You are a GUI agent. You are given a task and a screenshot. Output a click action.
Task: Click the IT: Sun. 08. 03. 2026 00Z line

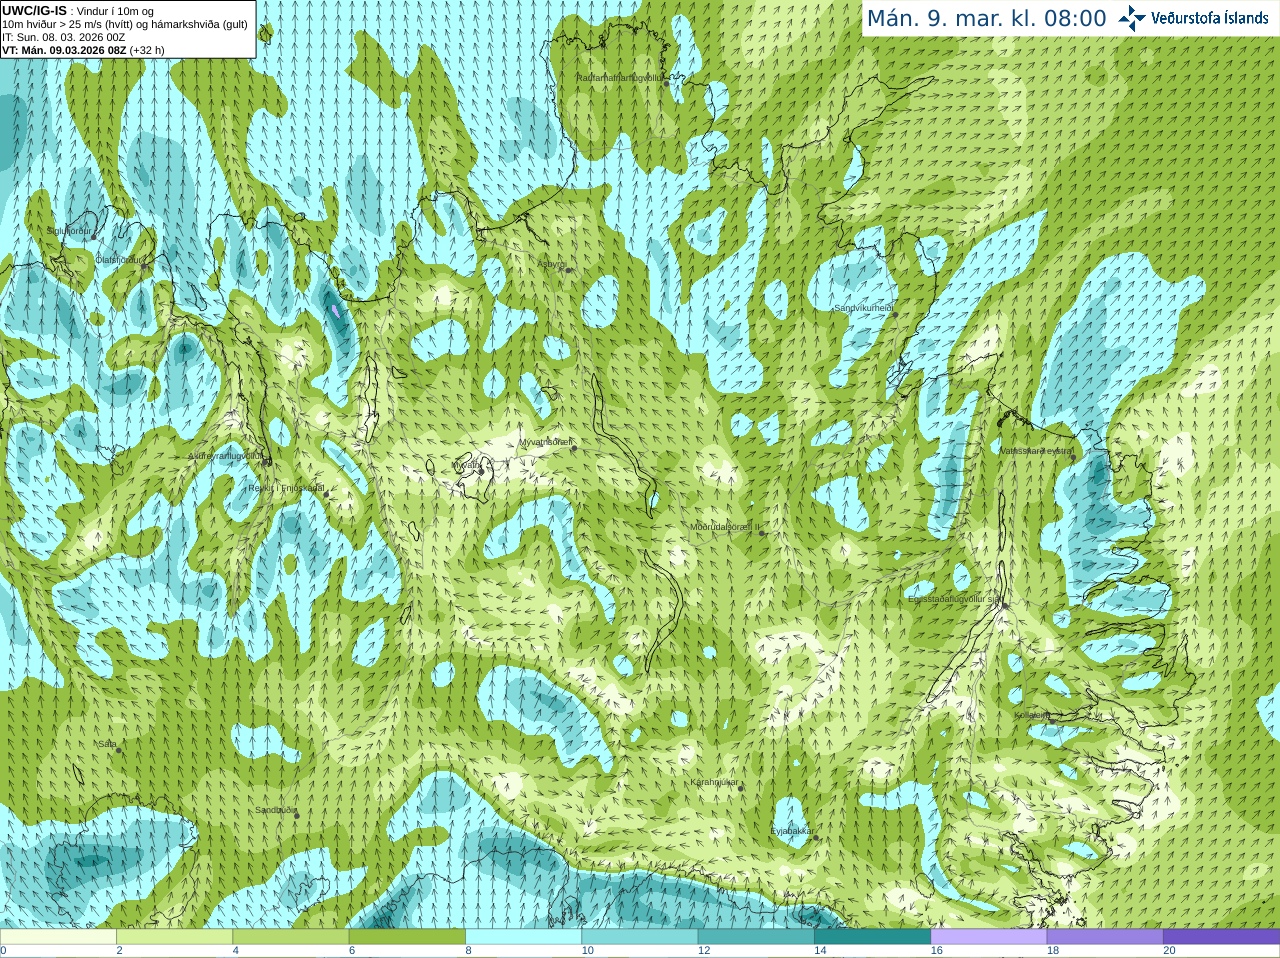pos(64,37)
